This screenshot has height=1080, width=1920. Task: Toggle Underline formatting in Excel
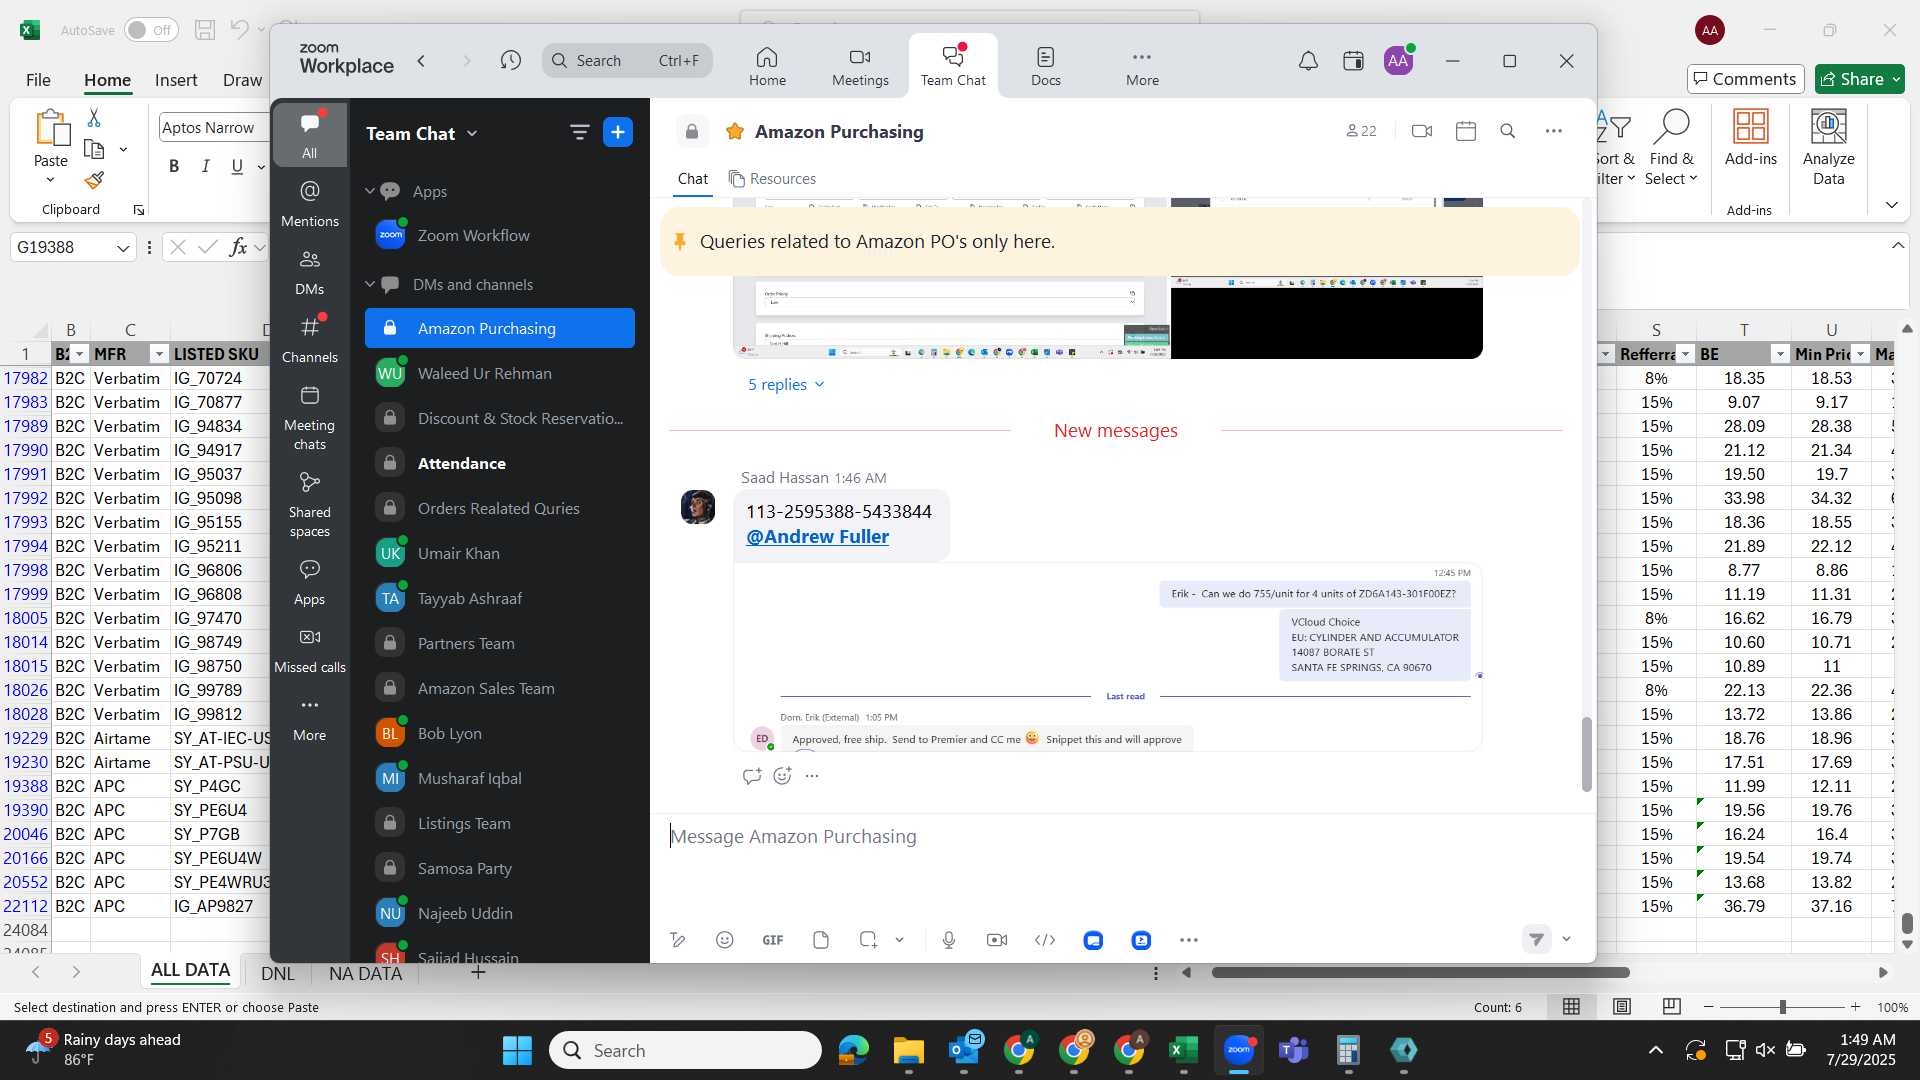pos(237,166)
